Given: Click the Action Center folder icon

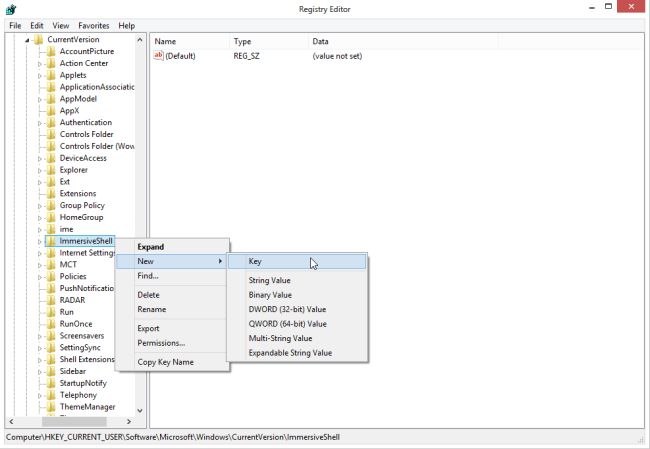Looking at the screenshot, I should pyautogui.click(x=51, y=63).
